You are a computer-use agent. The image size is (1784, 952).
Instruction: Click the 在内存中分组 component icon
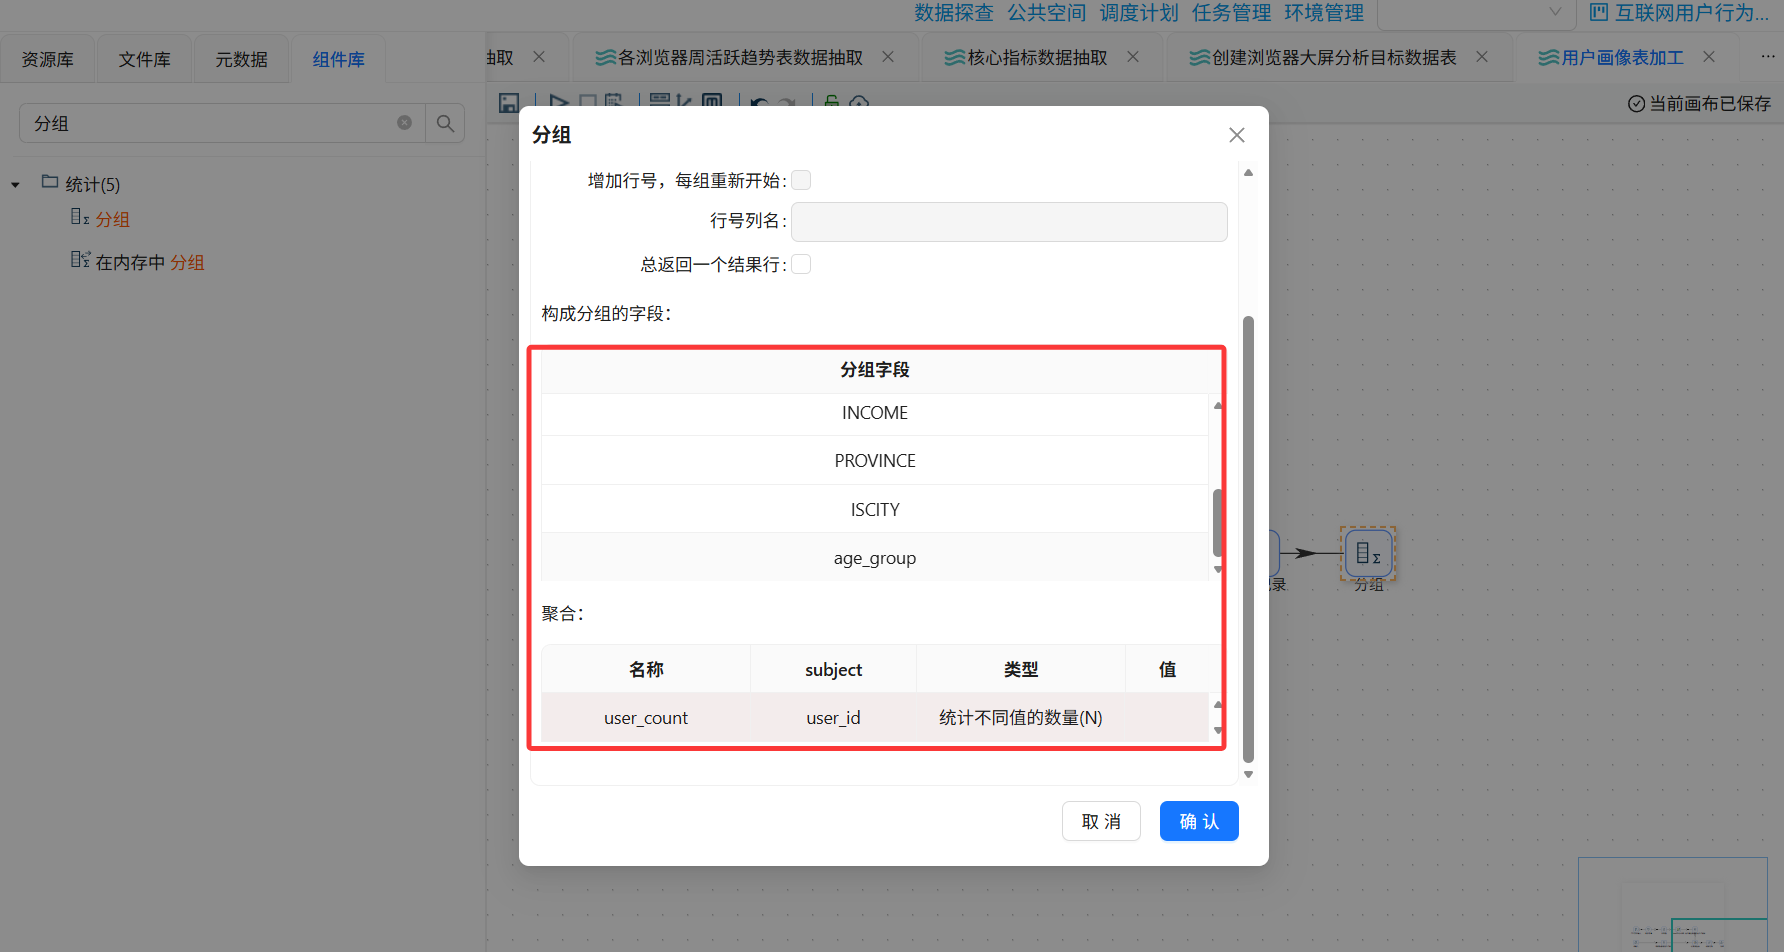80,260
